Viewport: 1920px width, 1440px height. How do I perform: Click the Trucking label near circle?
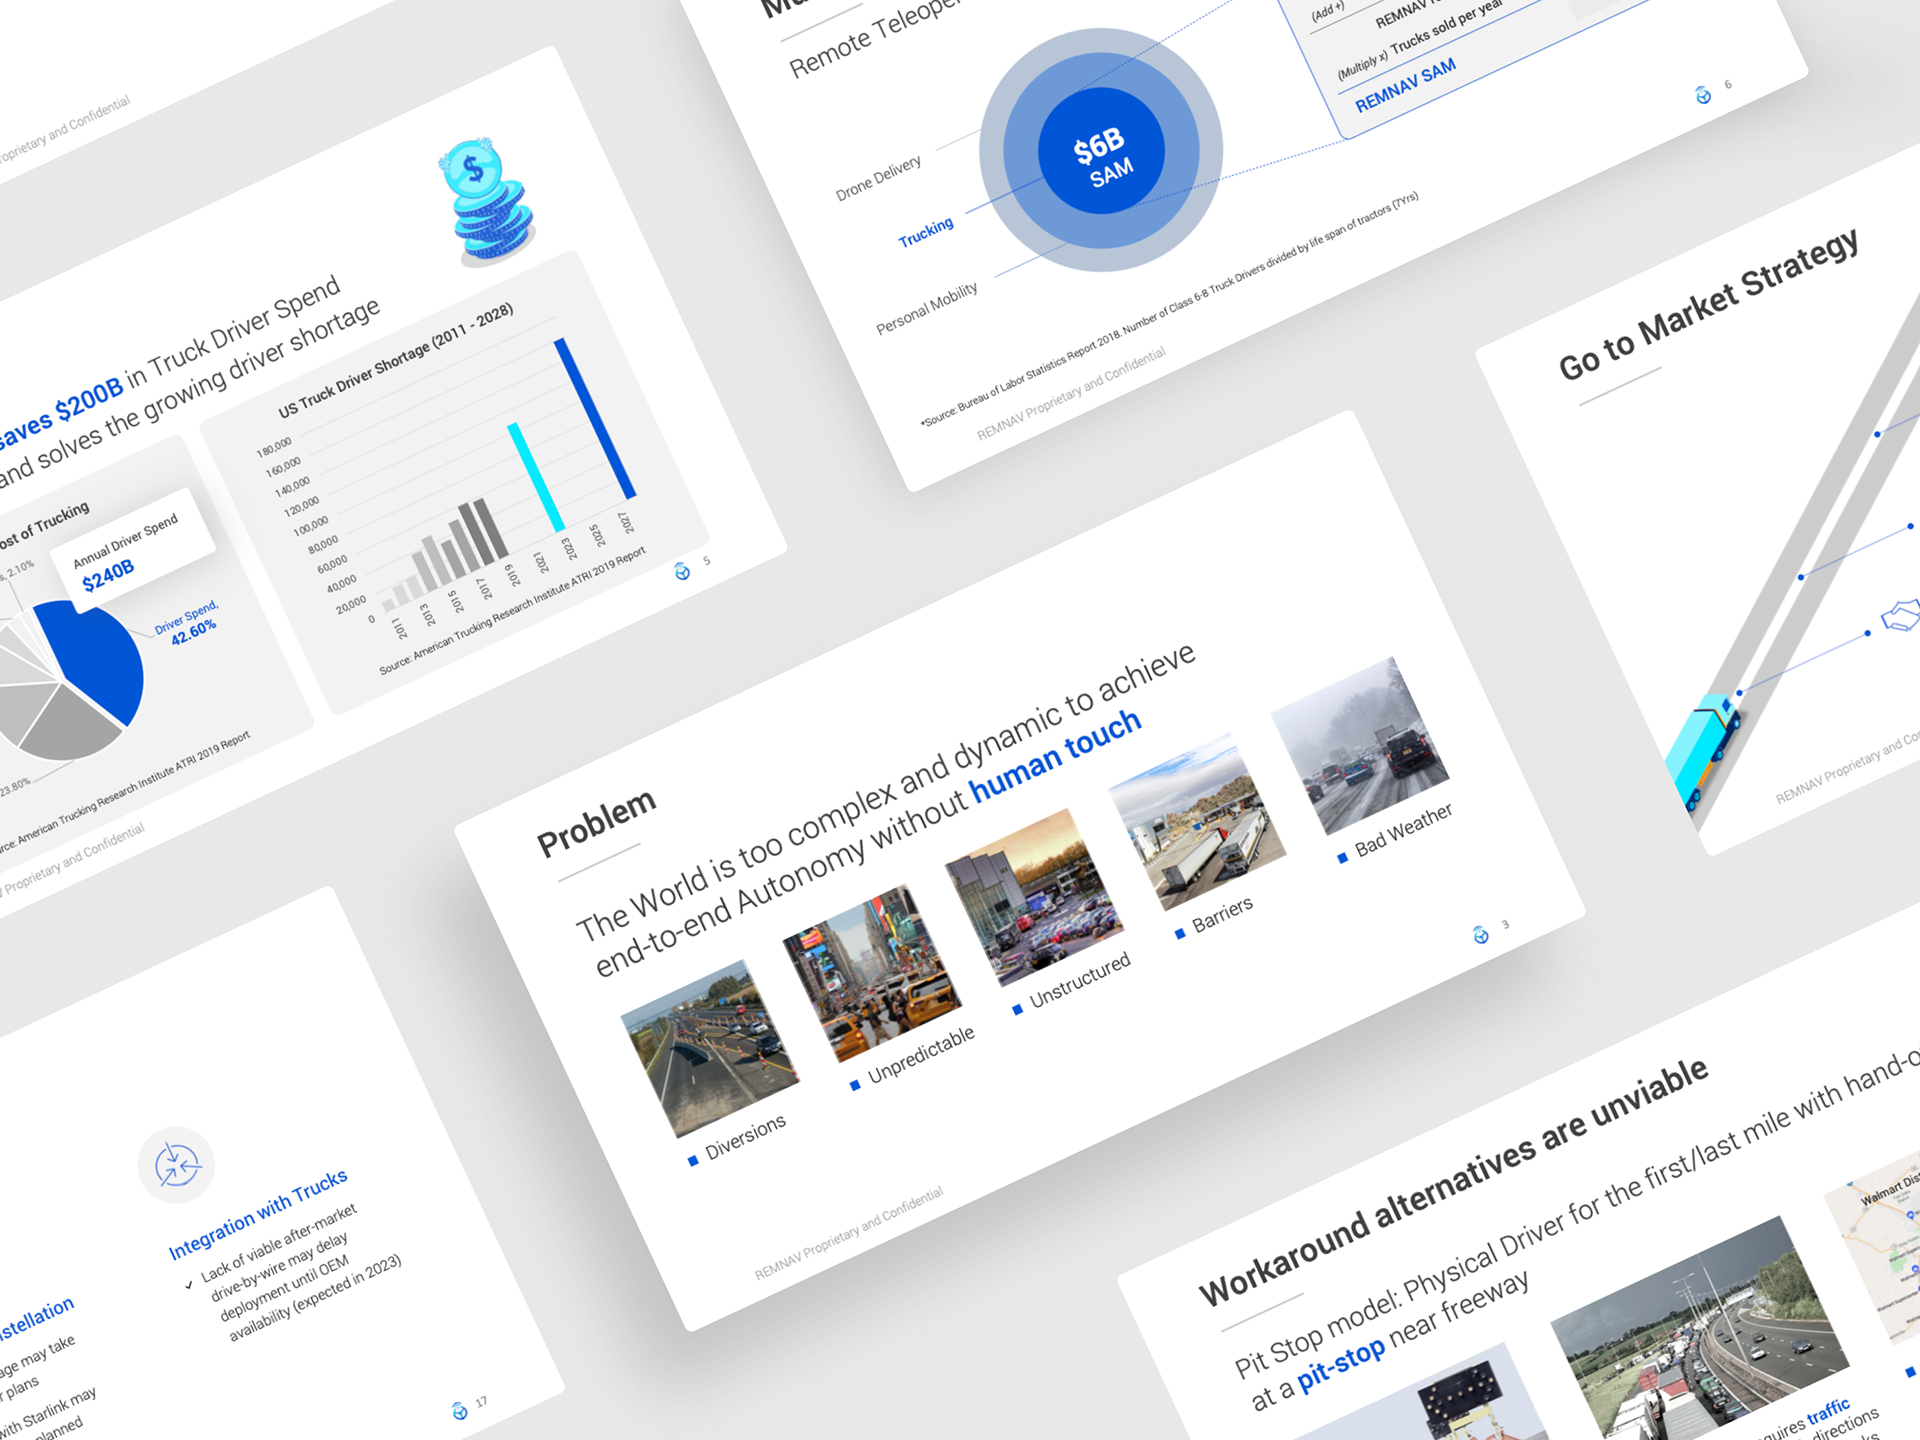click(925, 232)
